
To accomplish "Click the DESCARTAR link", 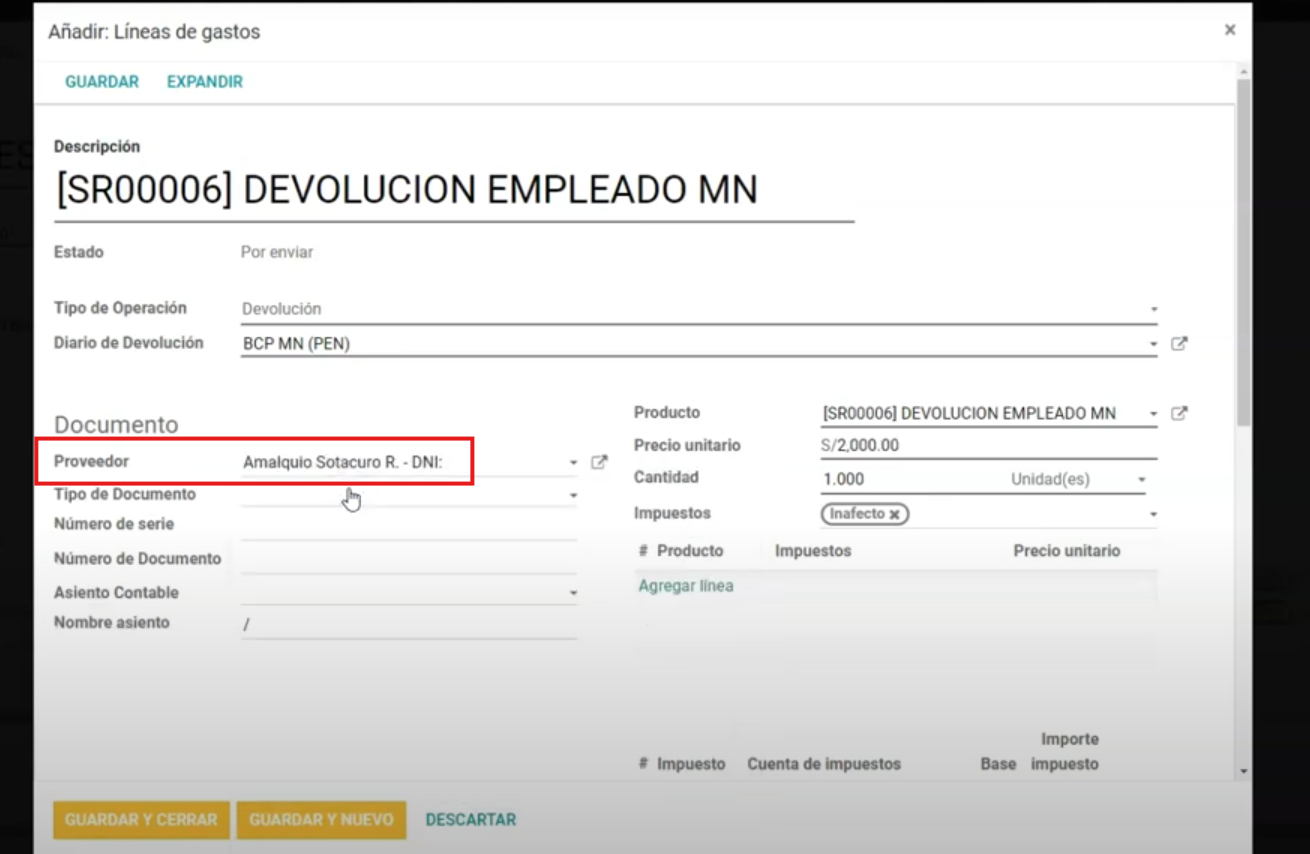I will point(471,820).
